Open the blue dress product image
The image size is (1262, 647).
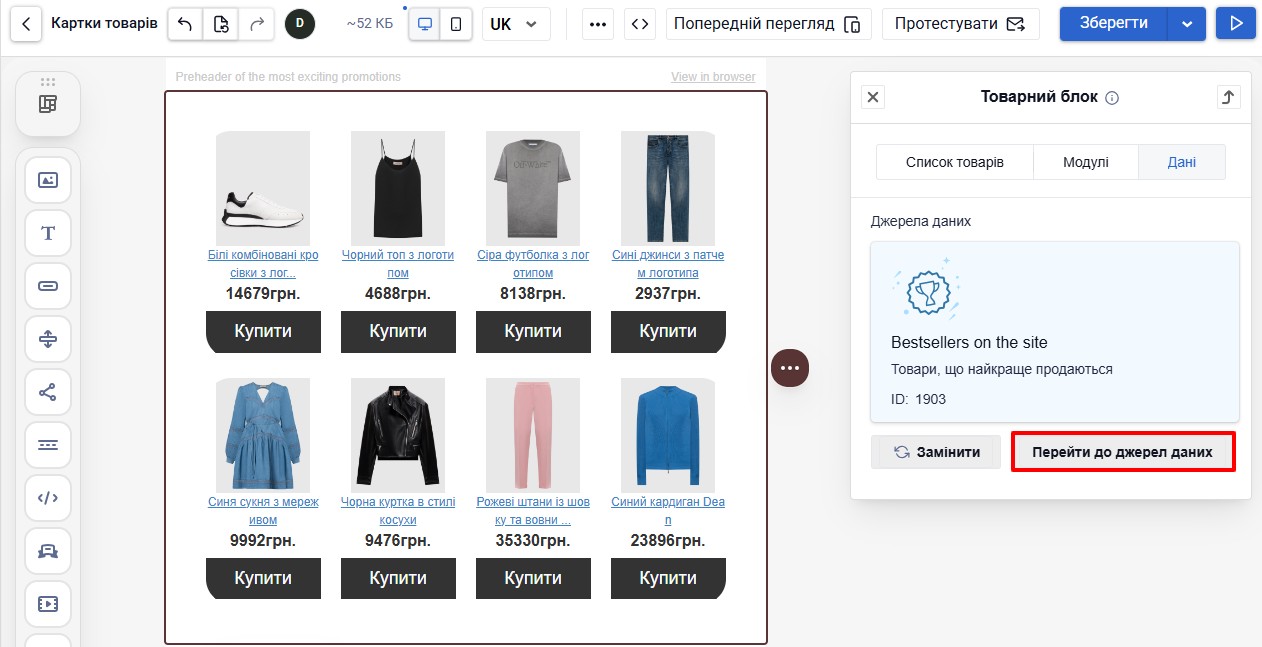coord(263,435)
